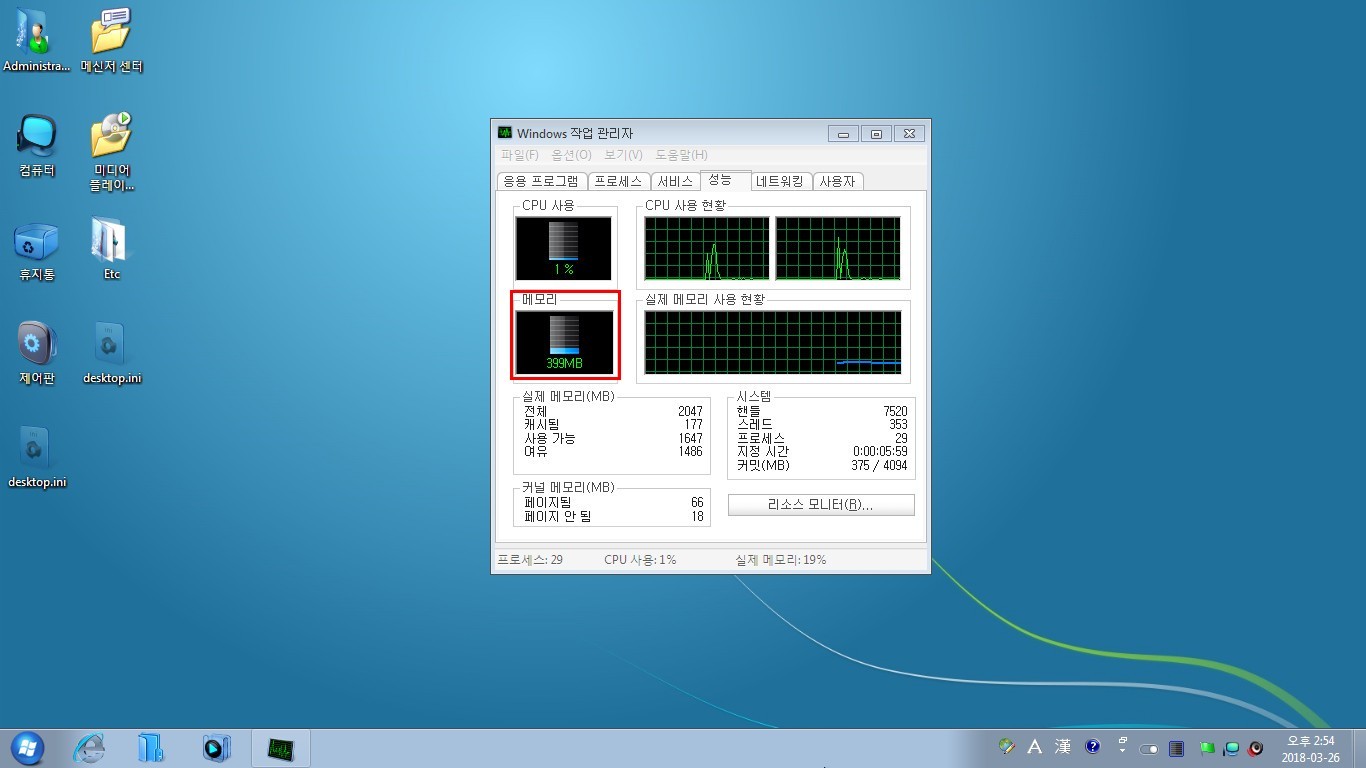The width and height of the screenshot is (1366, 768).
Task: Open the 옵션(O) menu
Action: [x=572, y=155]
